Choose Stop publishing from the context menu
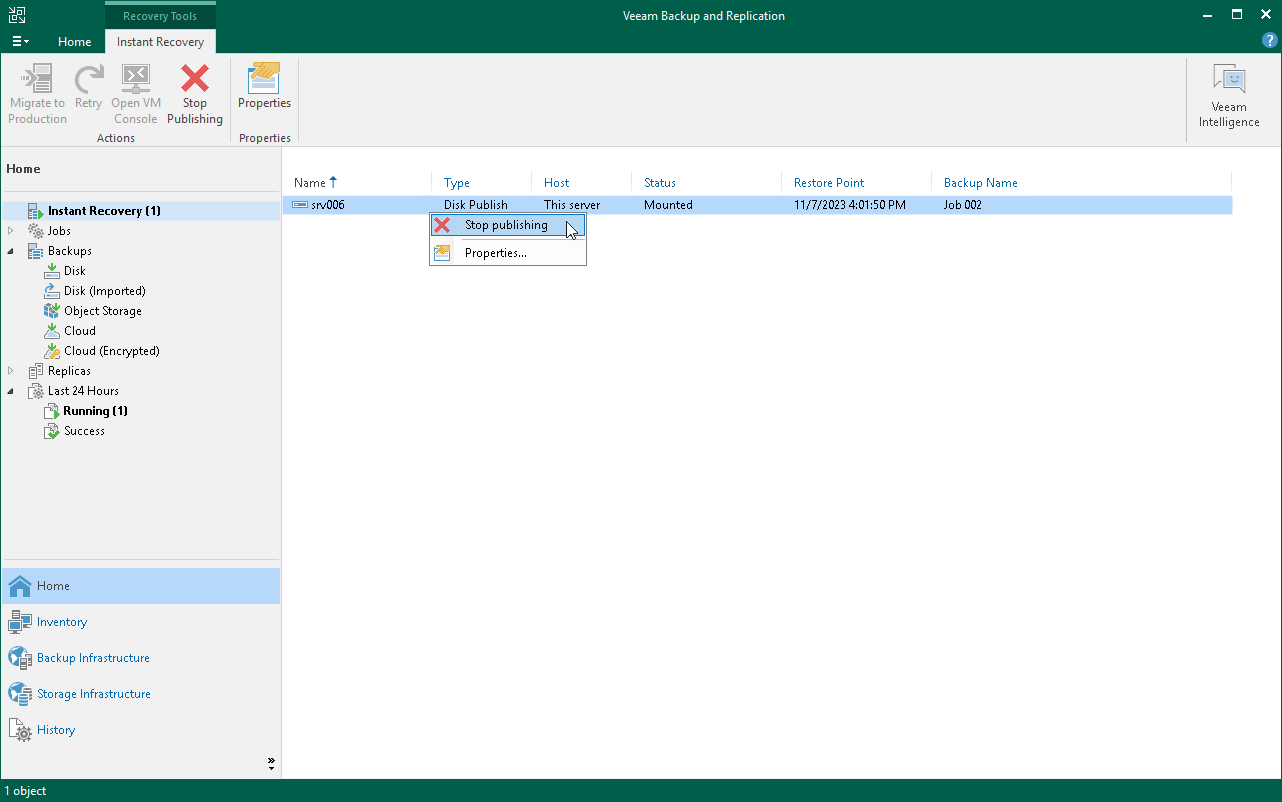The width and height of the screenshot is (1282, 802). point(504,225)
